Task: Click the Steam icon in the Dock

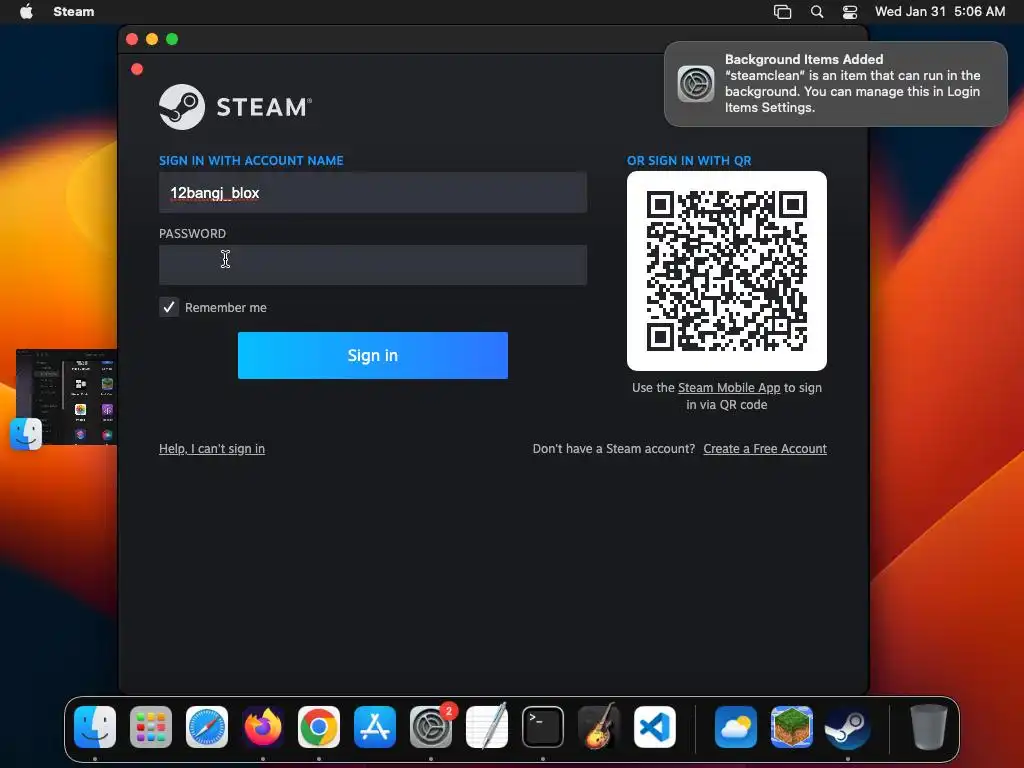Action: pyautogui.click(x=848, y=727)
